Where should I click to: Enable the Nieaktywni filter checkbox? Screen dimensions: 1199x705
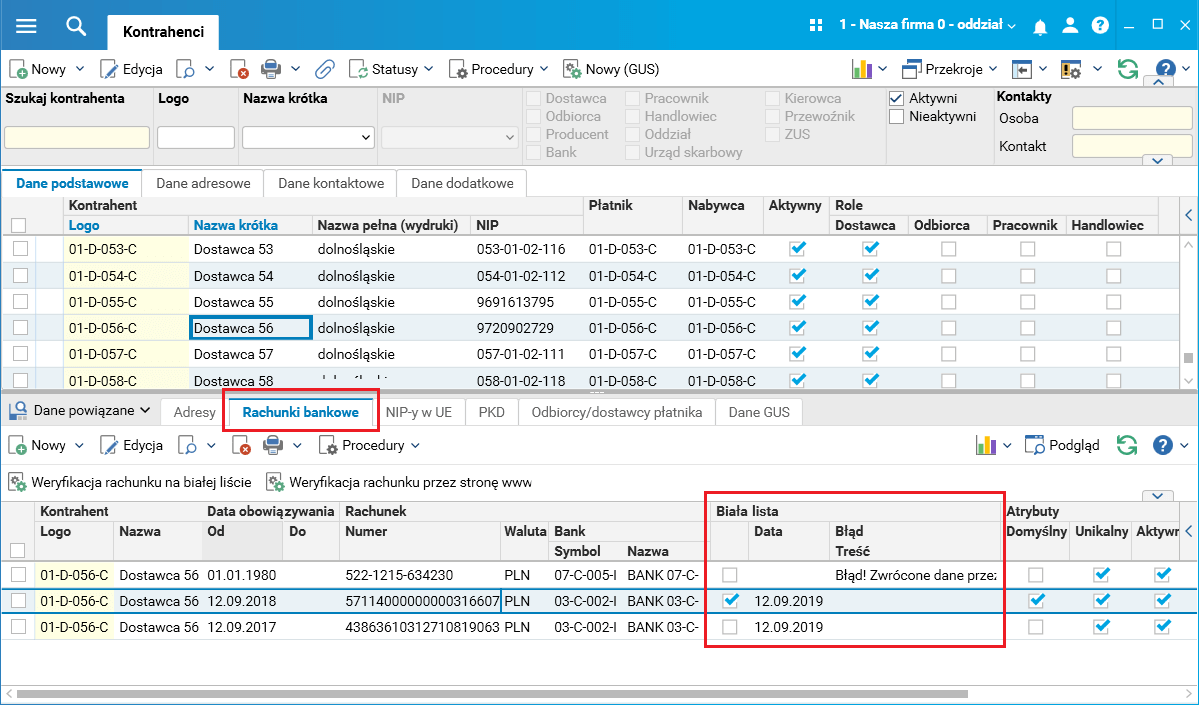(x=897, y=117)
